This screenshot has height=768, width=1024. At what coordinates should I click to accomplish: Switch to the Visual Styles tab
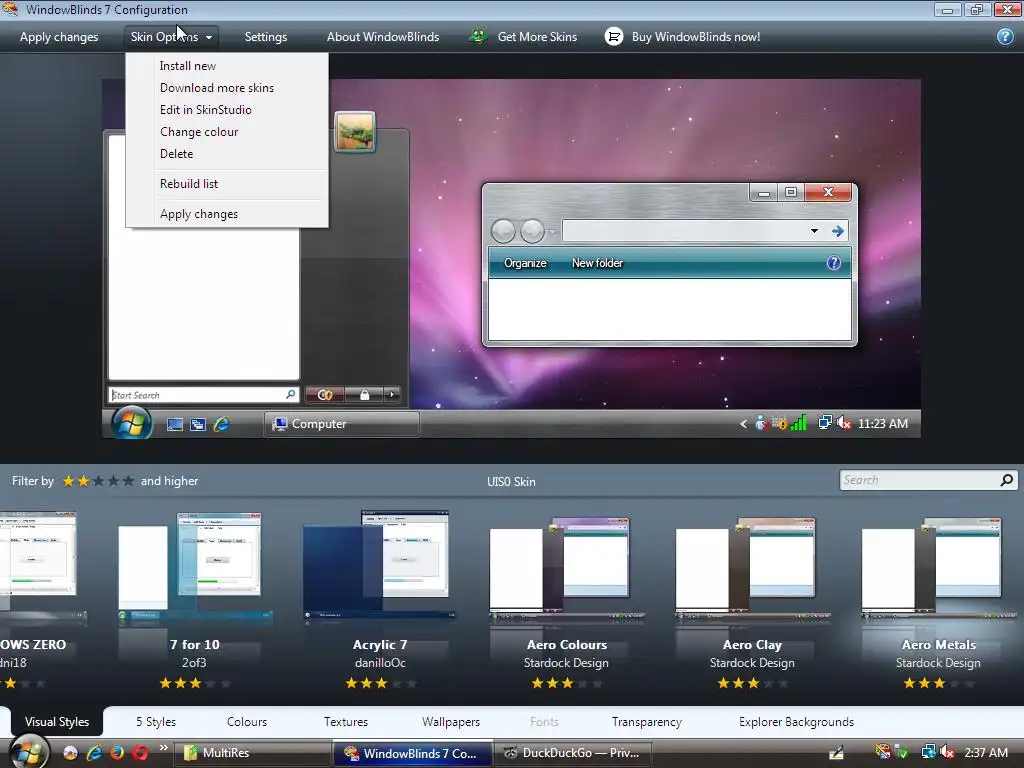(57, 722)
